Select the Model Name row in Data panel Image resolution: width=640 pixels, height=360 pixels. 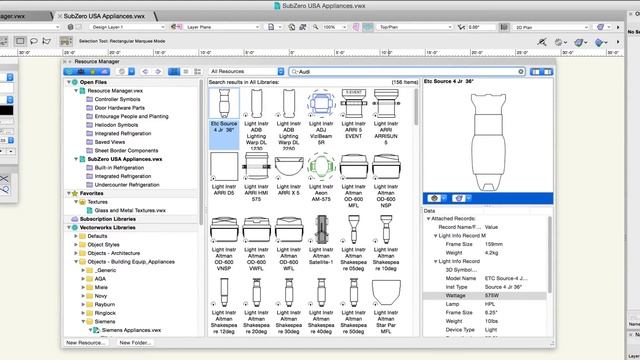(x=485, y=278)
